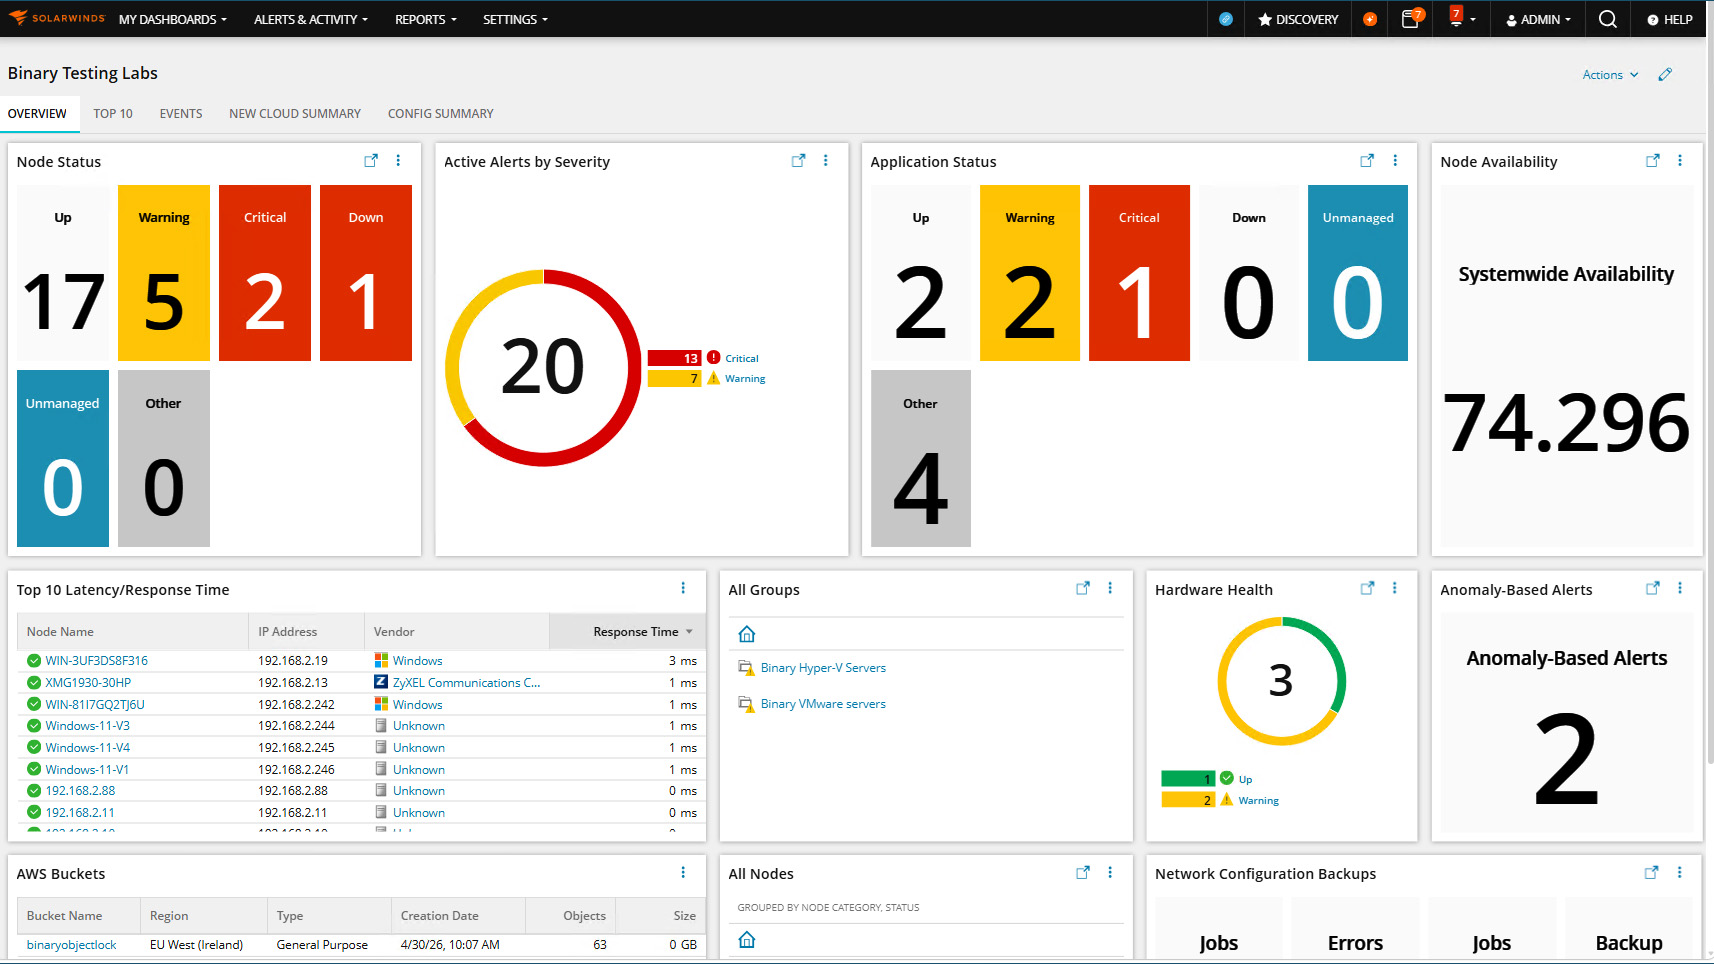Click the SolarWinds logo
1714x964 pixels.
point(56,18)
